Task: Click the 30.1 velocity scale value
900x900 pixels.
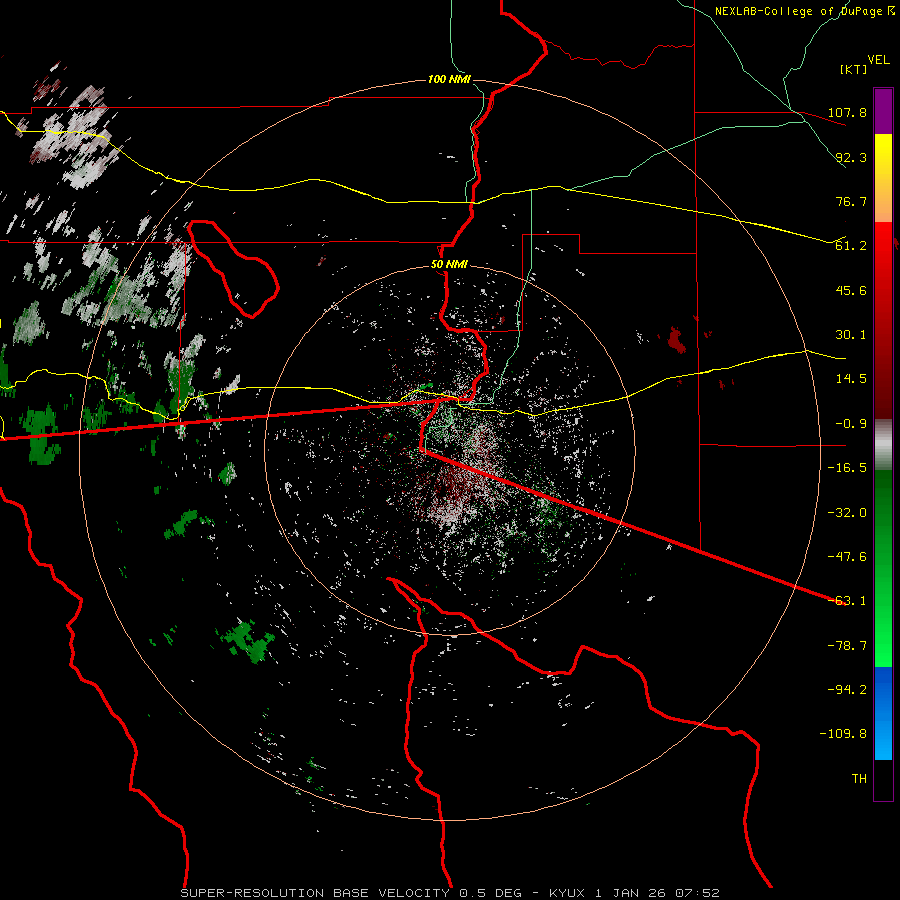Action: click(851, 335)
